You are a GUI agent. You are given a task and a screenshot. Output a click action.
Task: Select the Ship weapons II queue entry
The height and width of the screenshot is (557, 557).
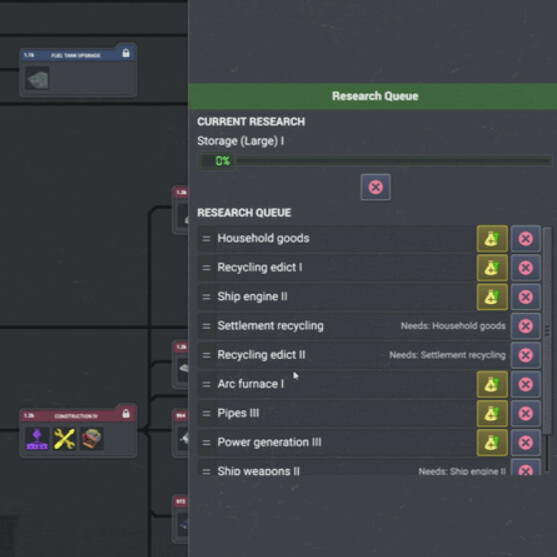353,467
